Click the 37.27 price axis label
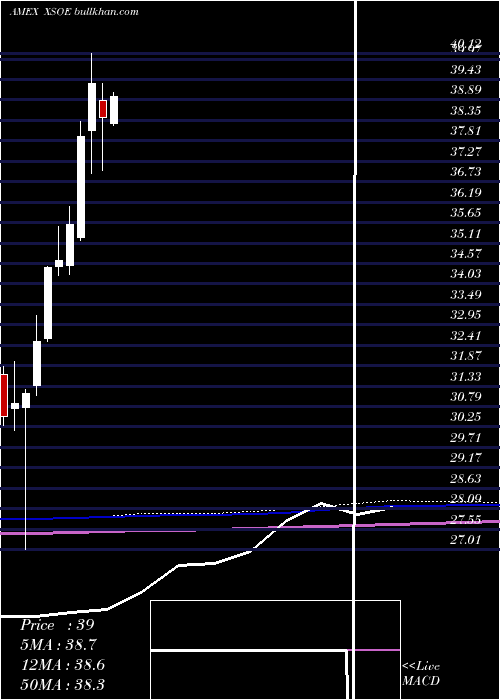 click(466, 152)
